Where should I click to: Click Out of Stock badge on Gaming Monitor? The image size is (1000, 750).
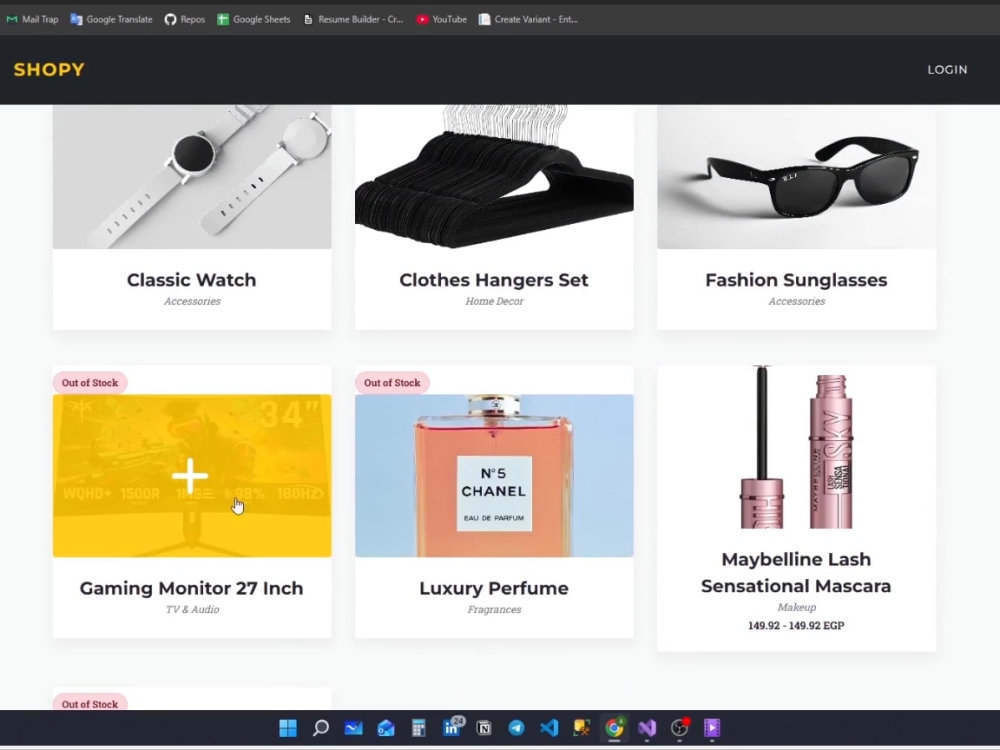point(90,383)
